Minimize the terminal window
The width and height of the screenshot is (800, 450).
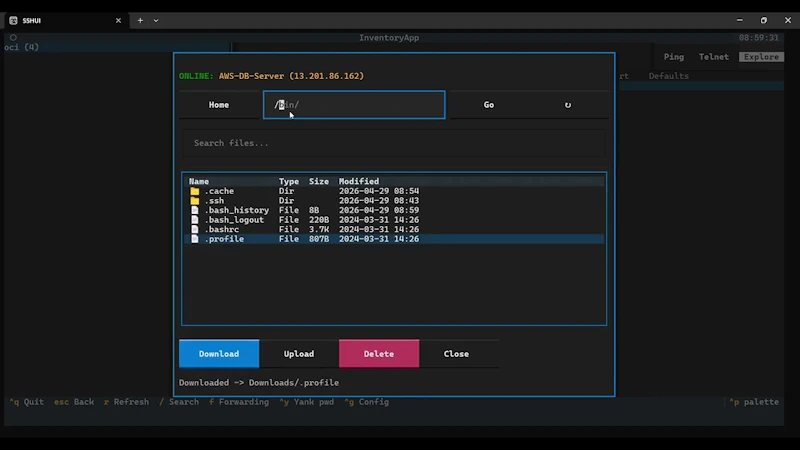pyautogui.click(x=739, y=20)
